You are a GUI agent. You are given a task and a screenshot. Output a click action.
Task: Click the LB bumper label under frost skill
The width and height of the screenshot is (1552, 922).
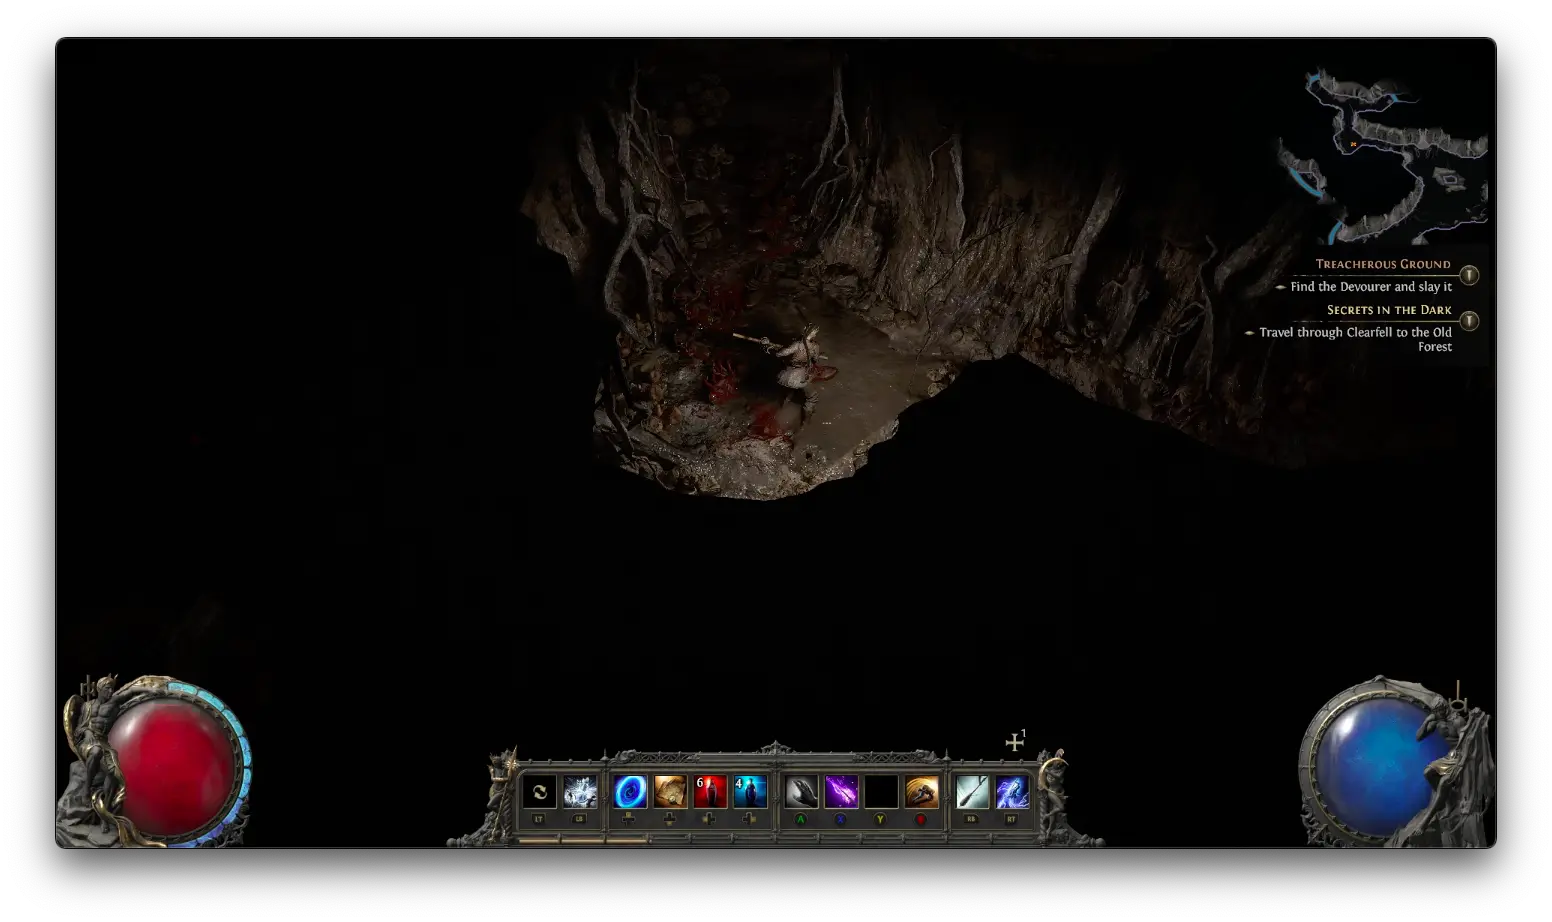(580, 819)
